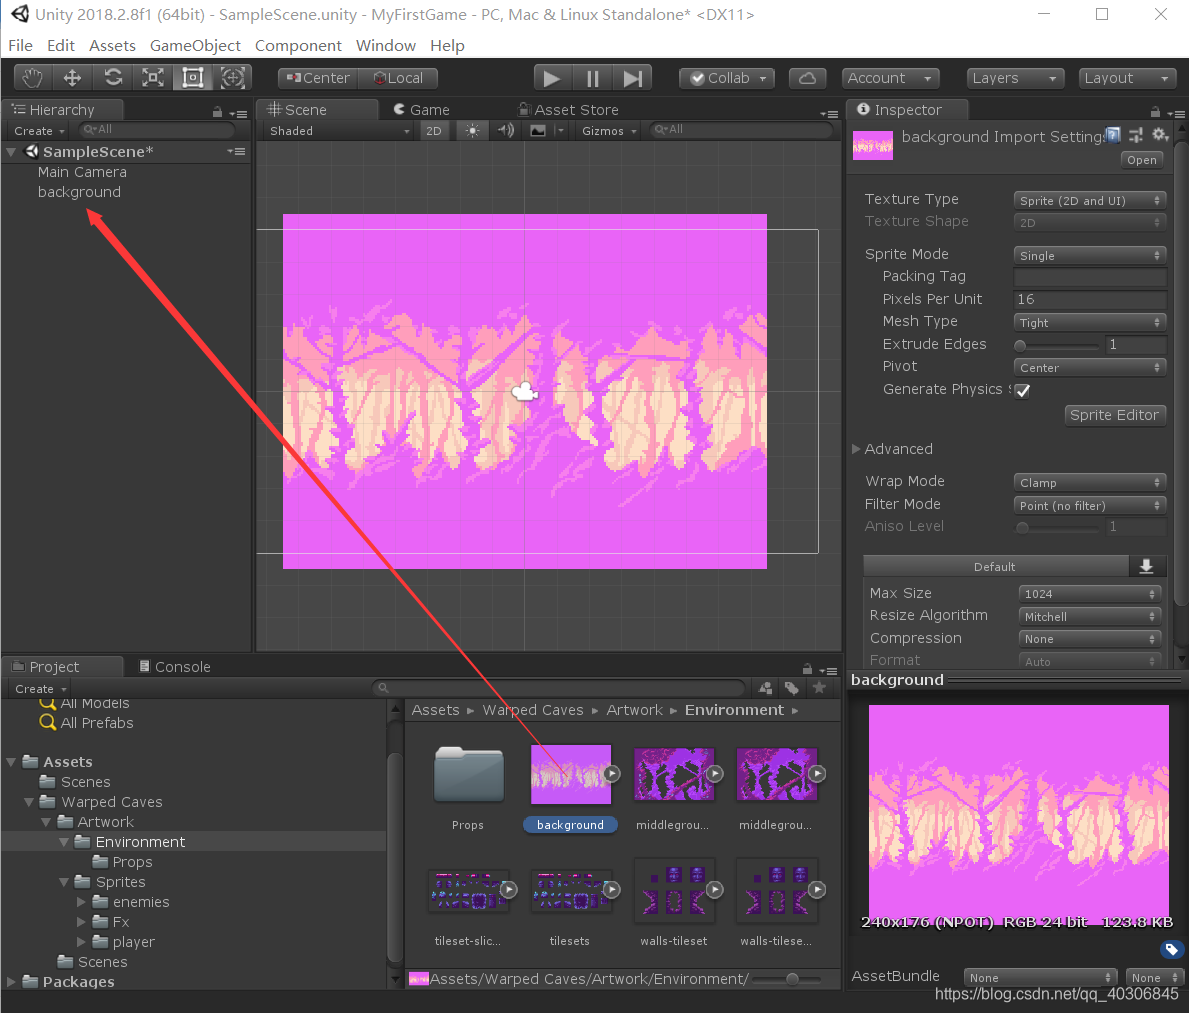Image resolution: width=1189 pixels, height=1013 pixels.
Task: Open the Layout dropdown
Action: point(1127,78)
